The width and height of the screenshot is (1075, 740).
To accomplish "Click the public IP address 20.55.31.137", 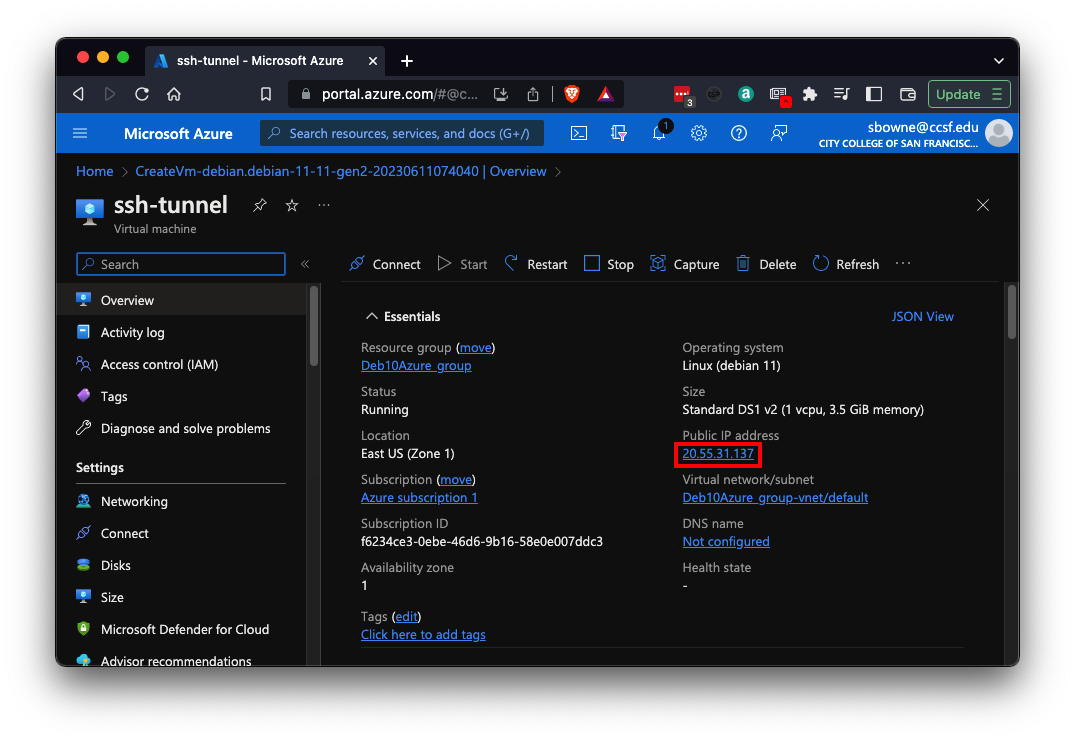I will (x=718, y=454).
